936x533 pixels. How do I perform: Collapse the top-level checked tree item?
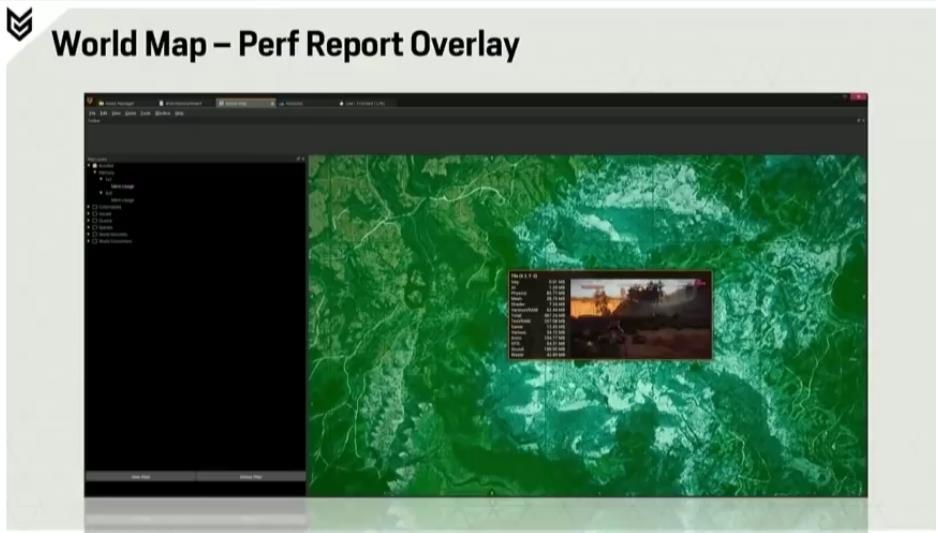tap(89, 165)
